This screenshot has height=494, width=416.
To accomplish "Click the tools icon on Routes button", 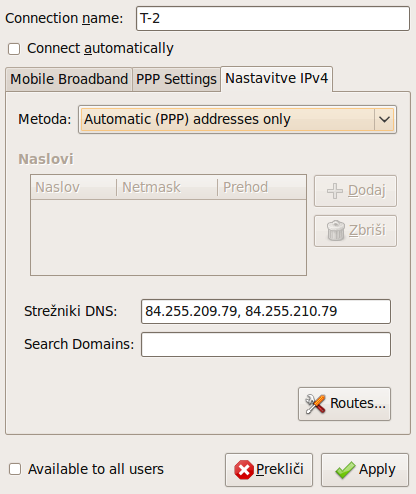I will 315,404.
